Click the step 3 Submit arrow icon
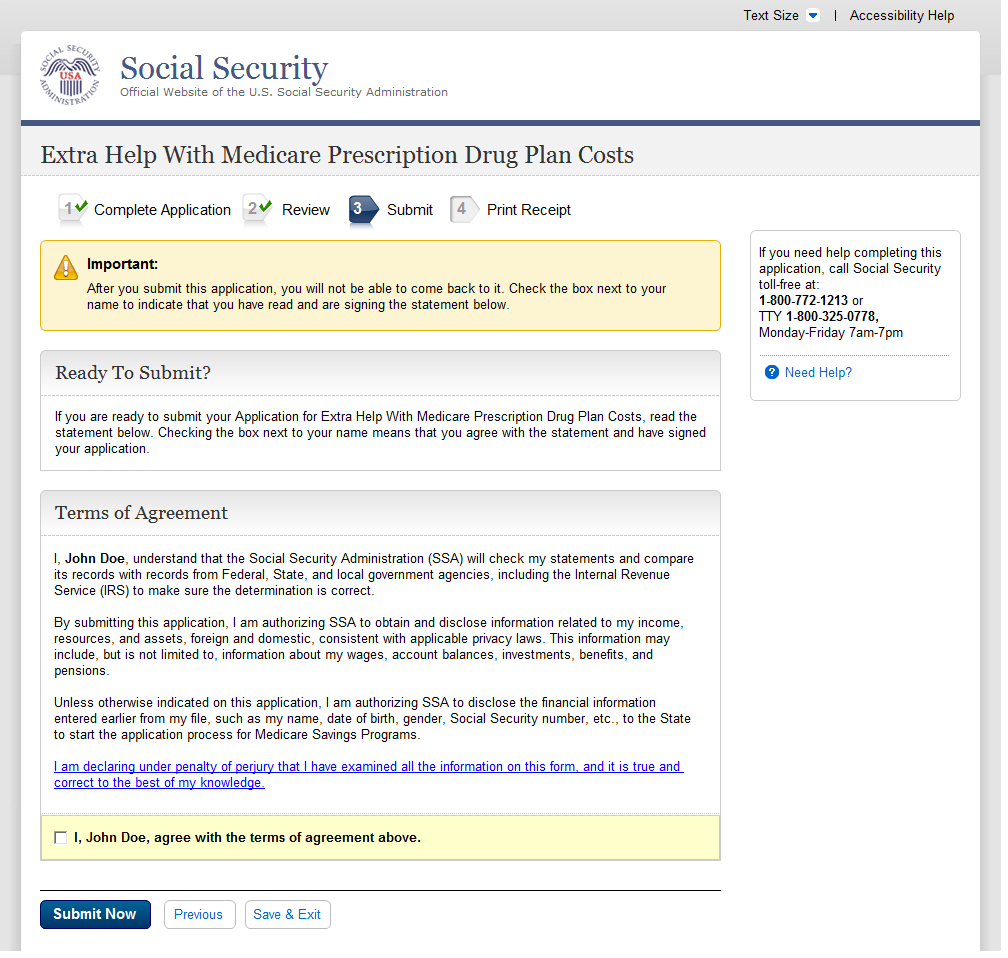This screenshot has width=1008, height=958. click(x=363, y=209)
